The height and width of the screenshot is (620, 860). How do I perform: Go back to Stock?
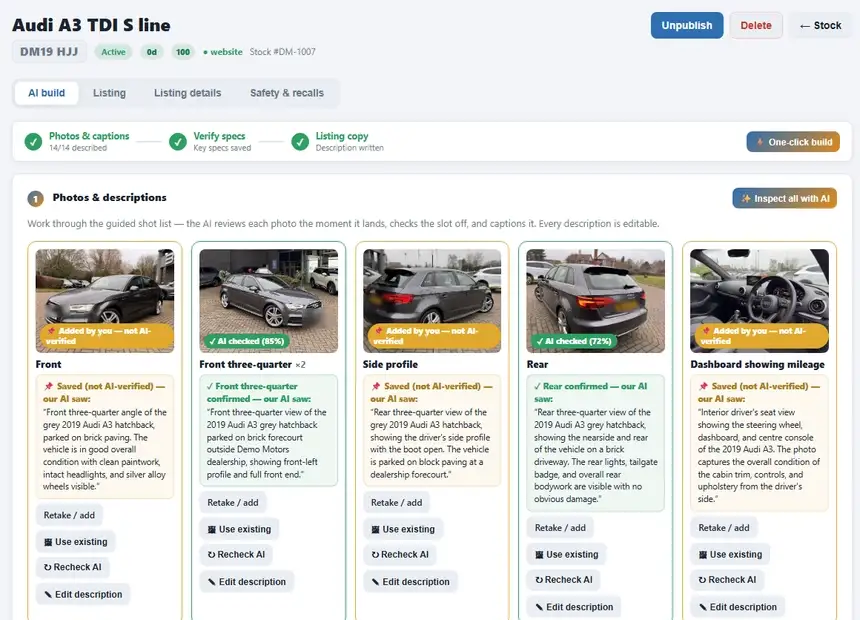point(820,25)
